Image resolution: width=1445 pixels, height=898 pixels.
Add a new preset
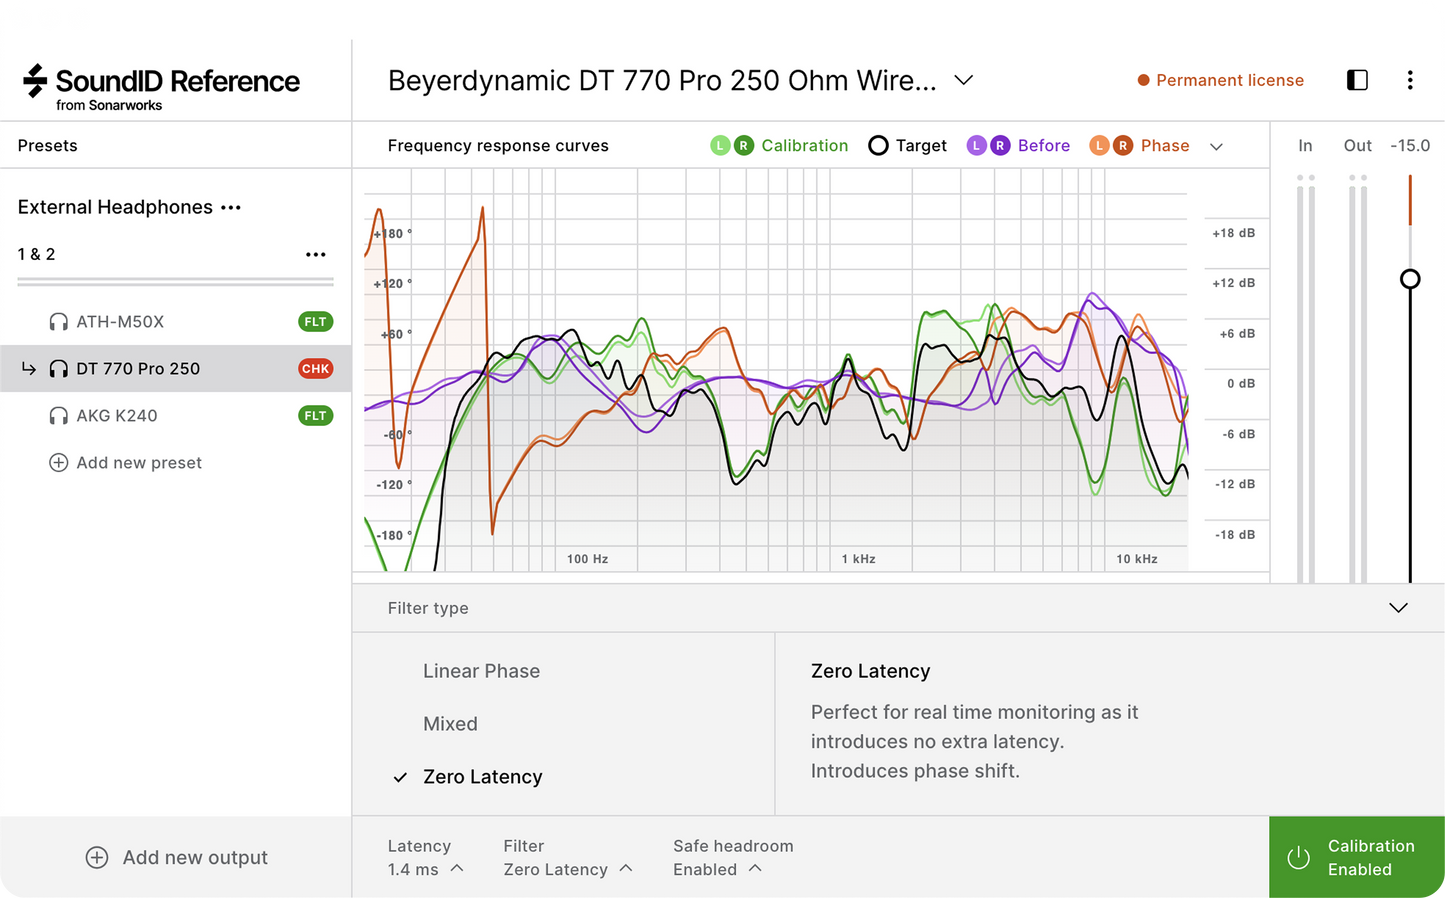click(126, 463)
